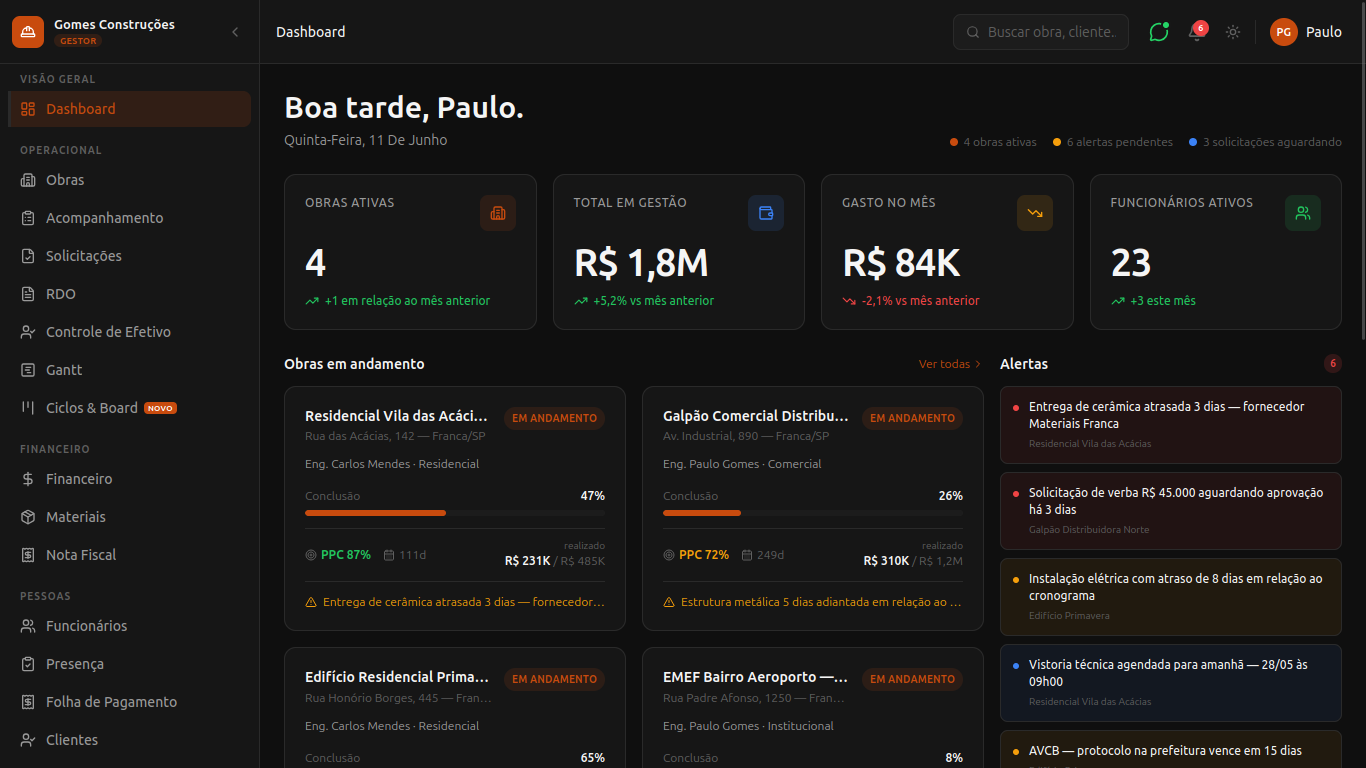Click the Nota Fiscal icon
The width and height of the screenshot is (1366, 768).
click(x=28, y=555)
